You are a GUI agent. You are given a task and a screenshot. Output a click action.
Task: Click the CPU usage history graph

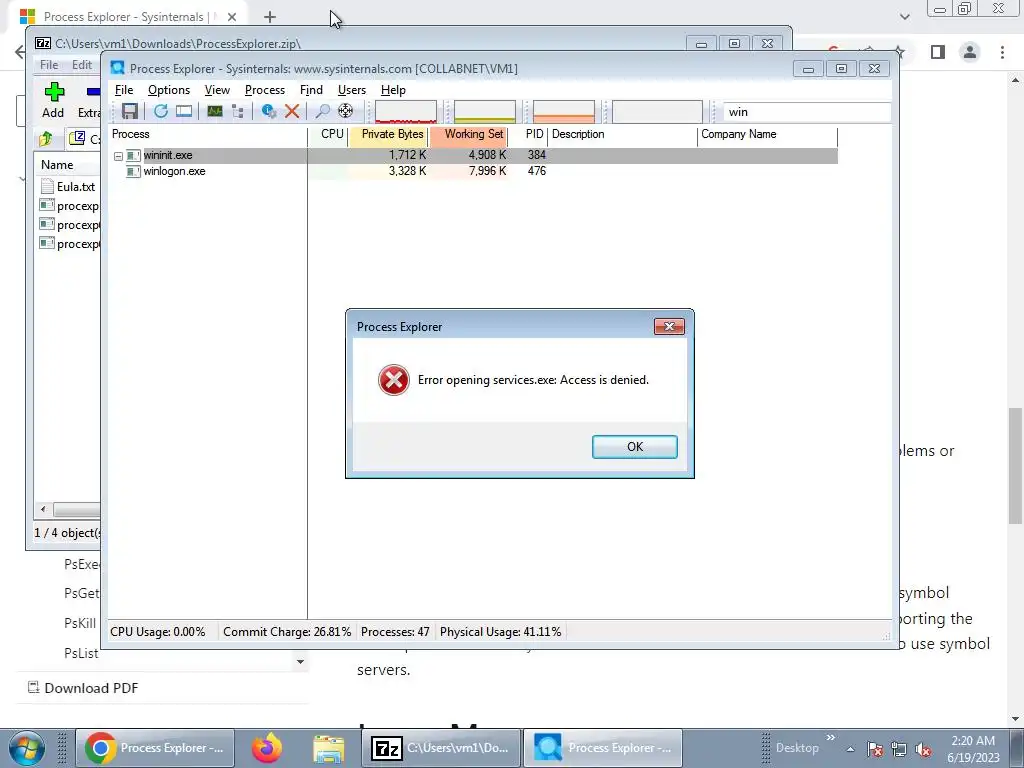406,112
